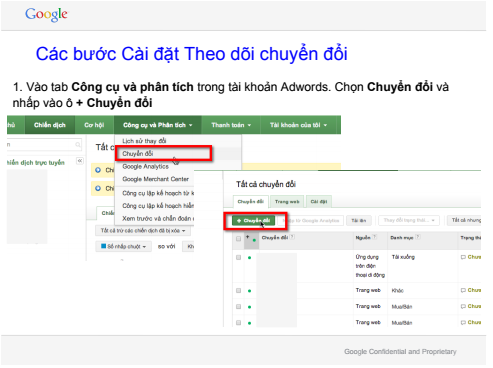Click the Tải lên button
The height and width of the screenshot is (368, 493).
[x=359, y=220]
